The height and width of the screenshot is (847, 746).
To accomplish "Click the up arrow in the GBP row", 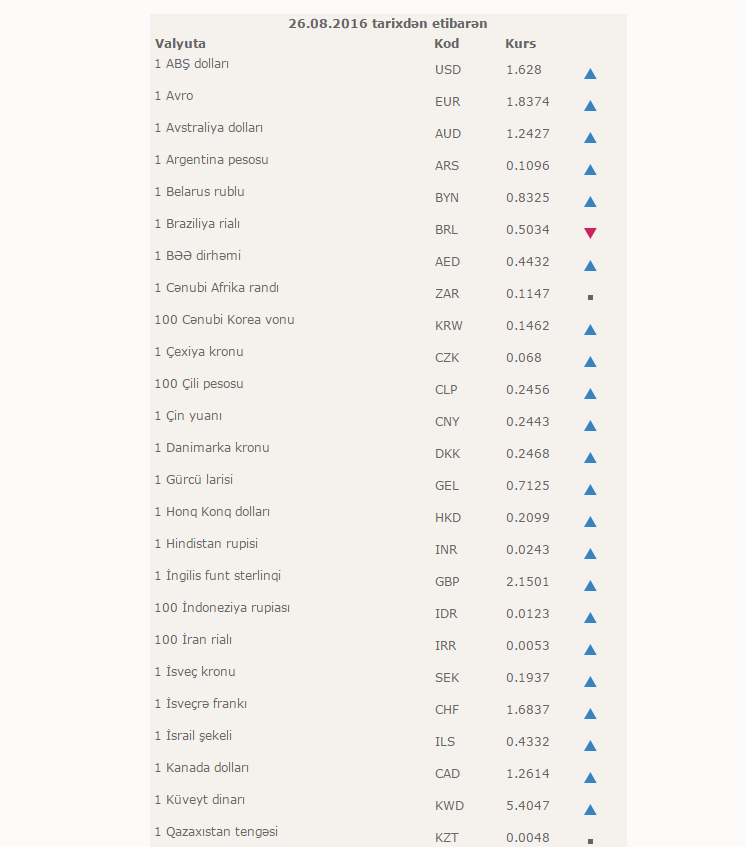I will (590, 586).
